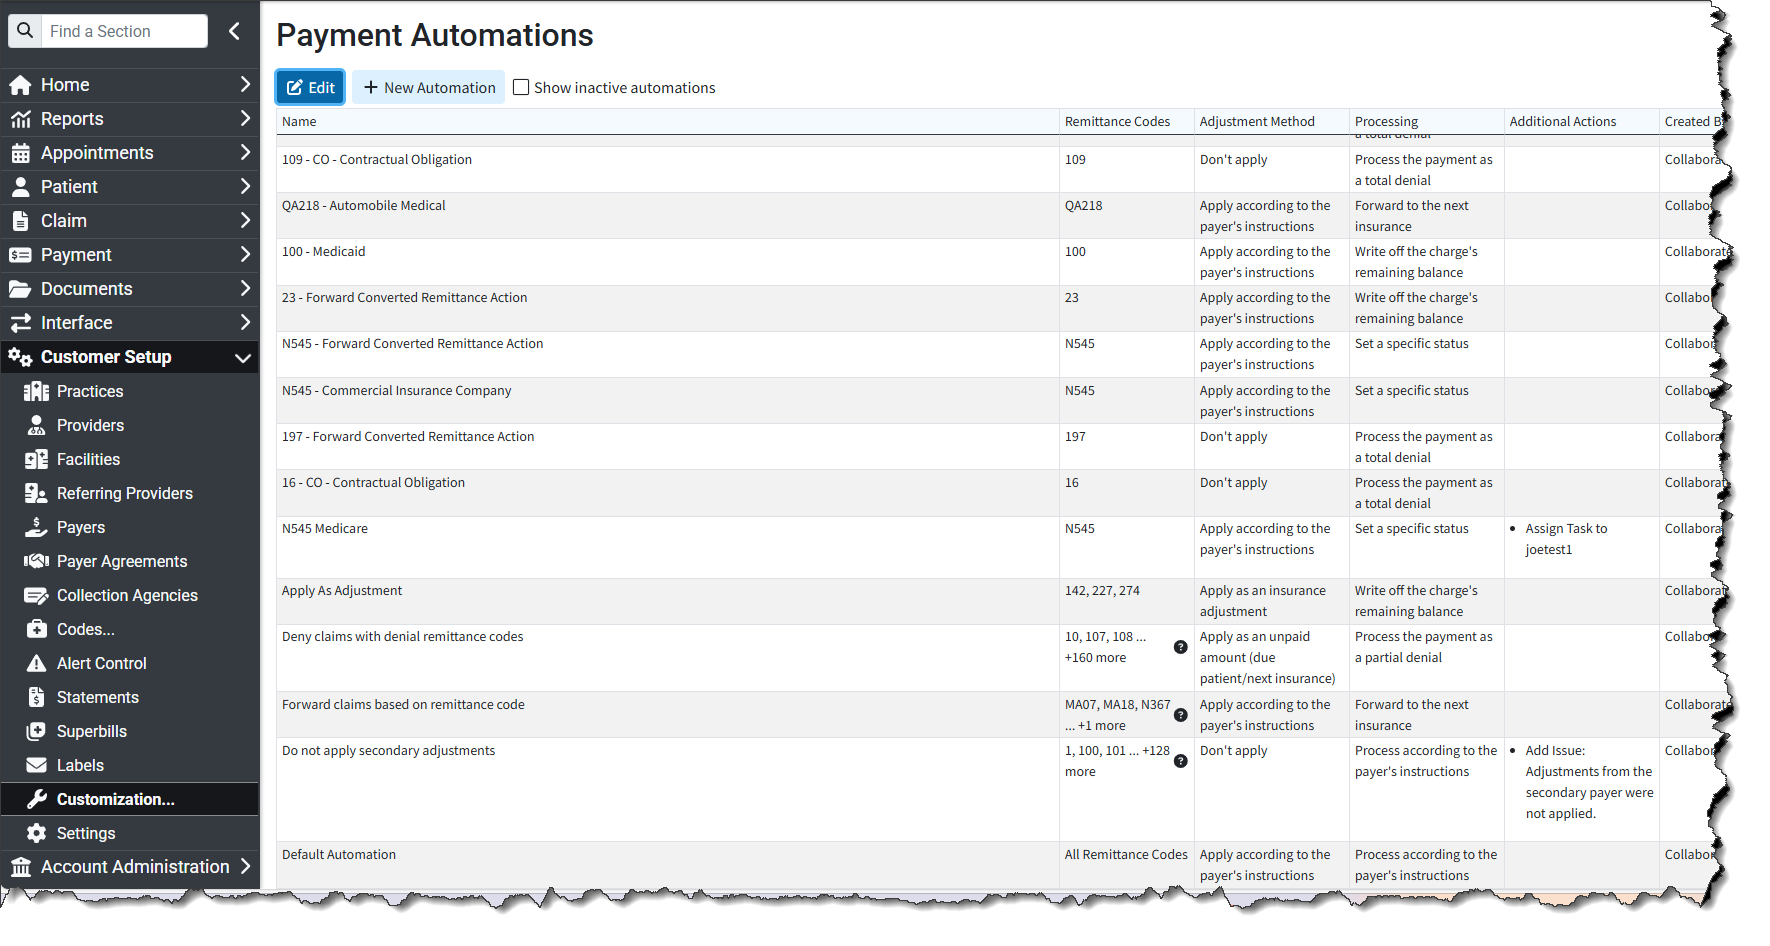Enable Show inactive automations checkbox
The width and height of the screenshot is (1770, 946).
[521, 87]
